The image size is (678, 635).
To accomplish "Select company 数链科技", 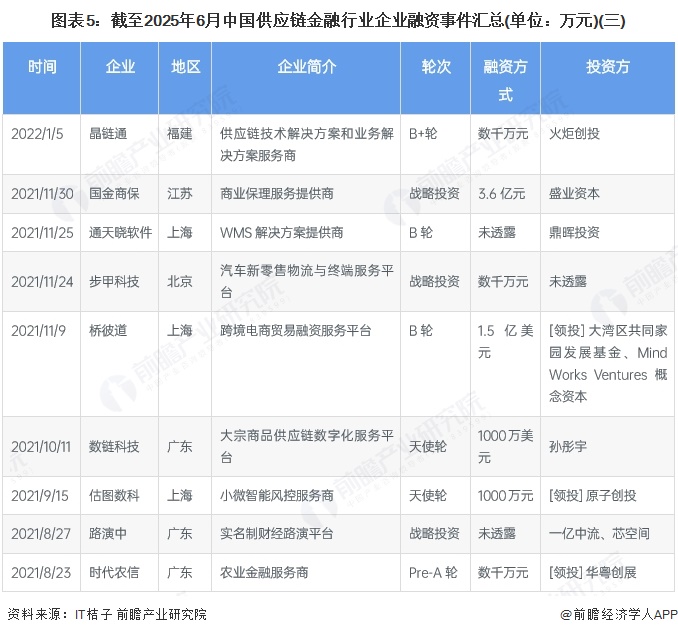I will pyautogui.click(x=114, y=447).
